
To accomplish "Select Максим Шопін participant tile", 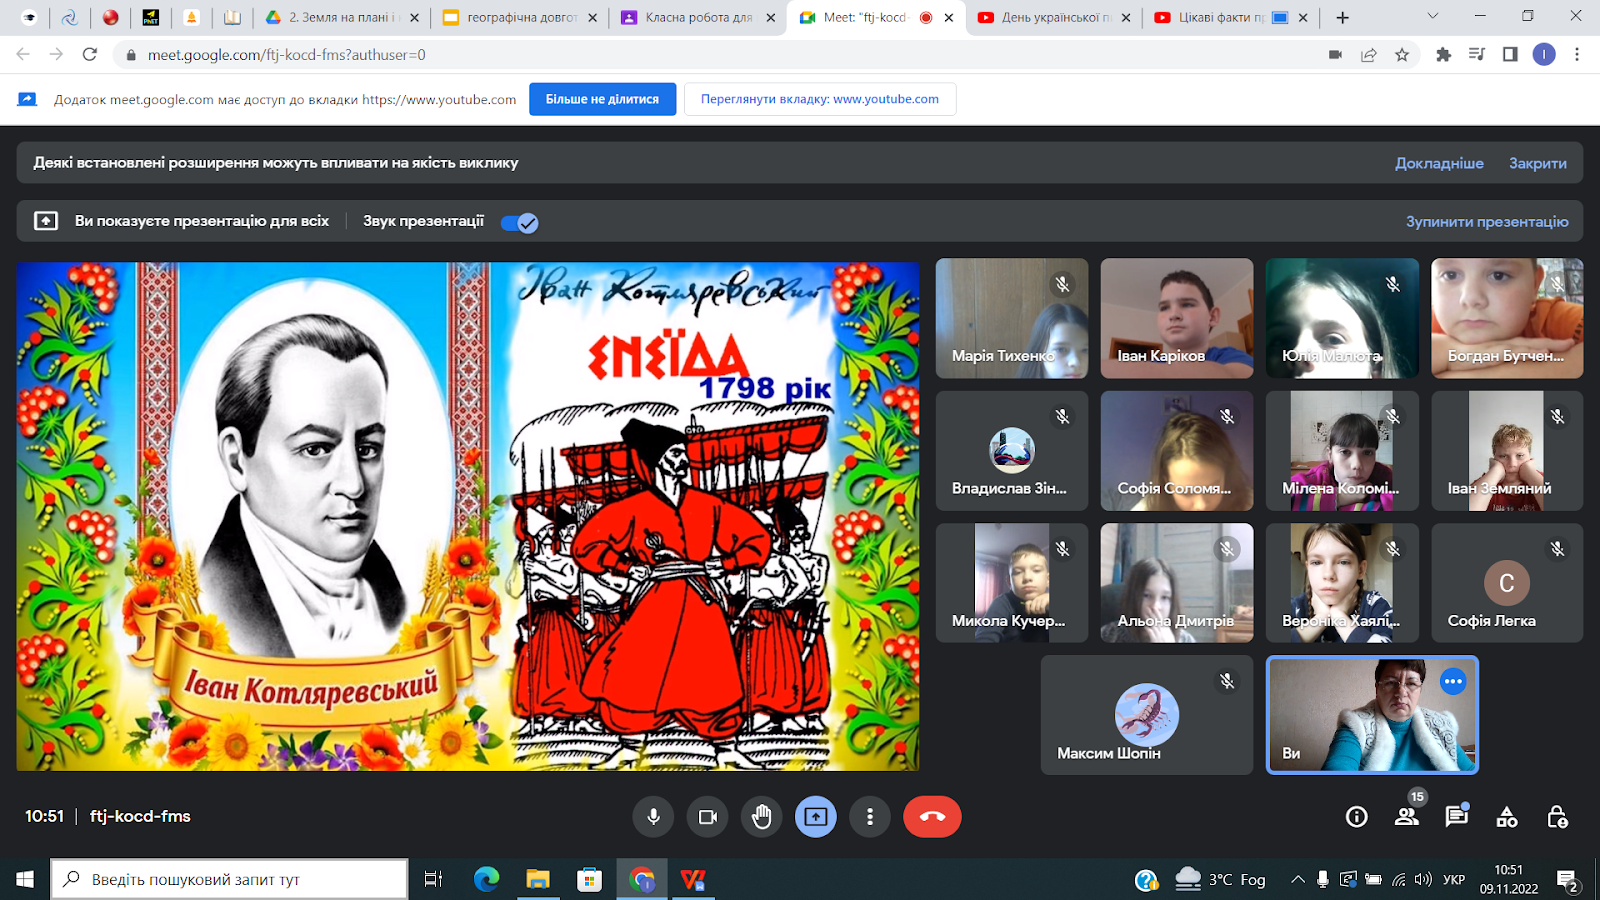I will pos(1147,715).
